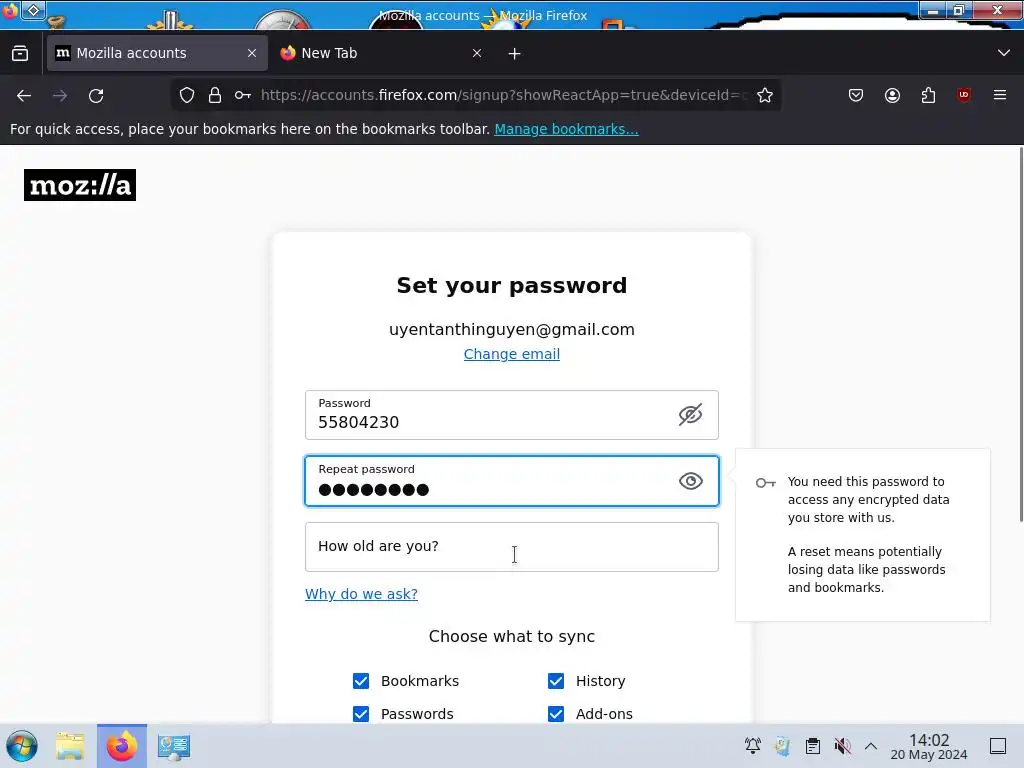Click the sticky window diamond icon
The image size is (1024, 768).
click(33, 10)
